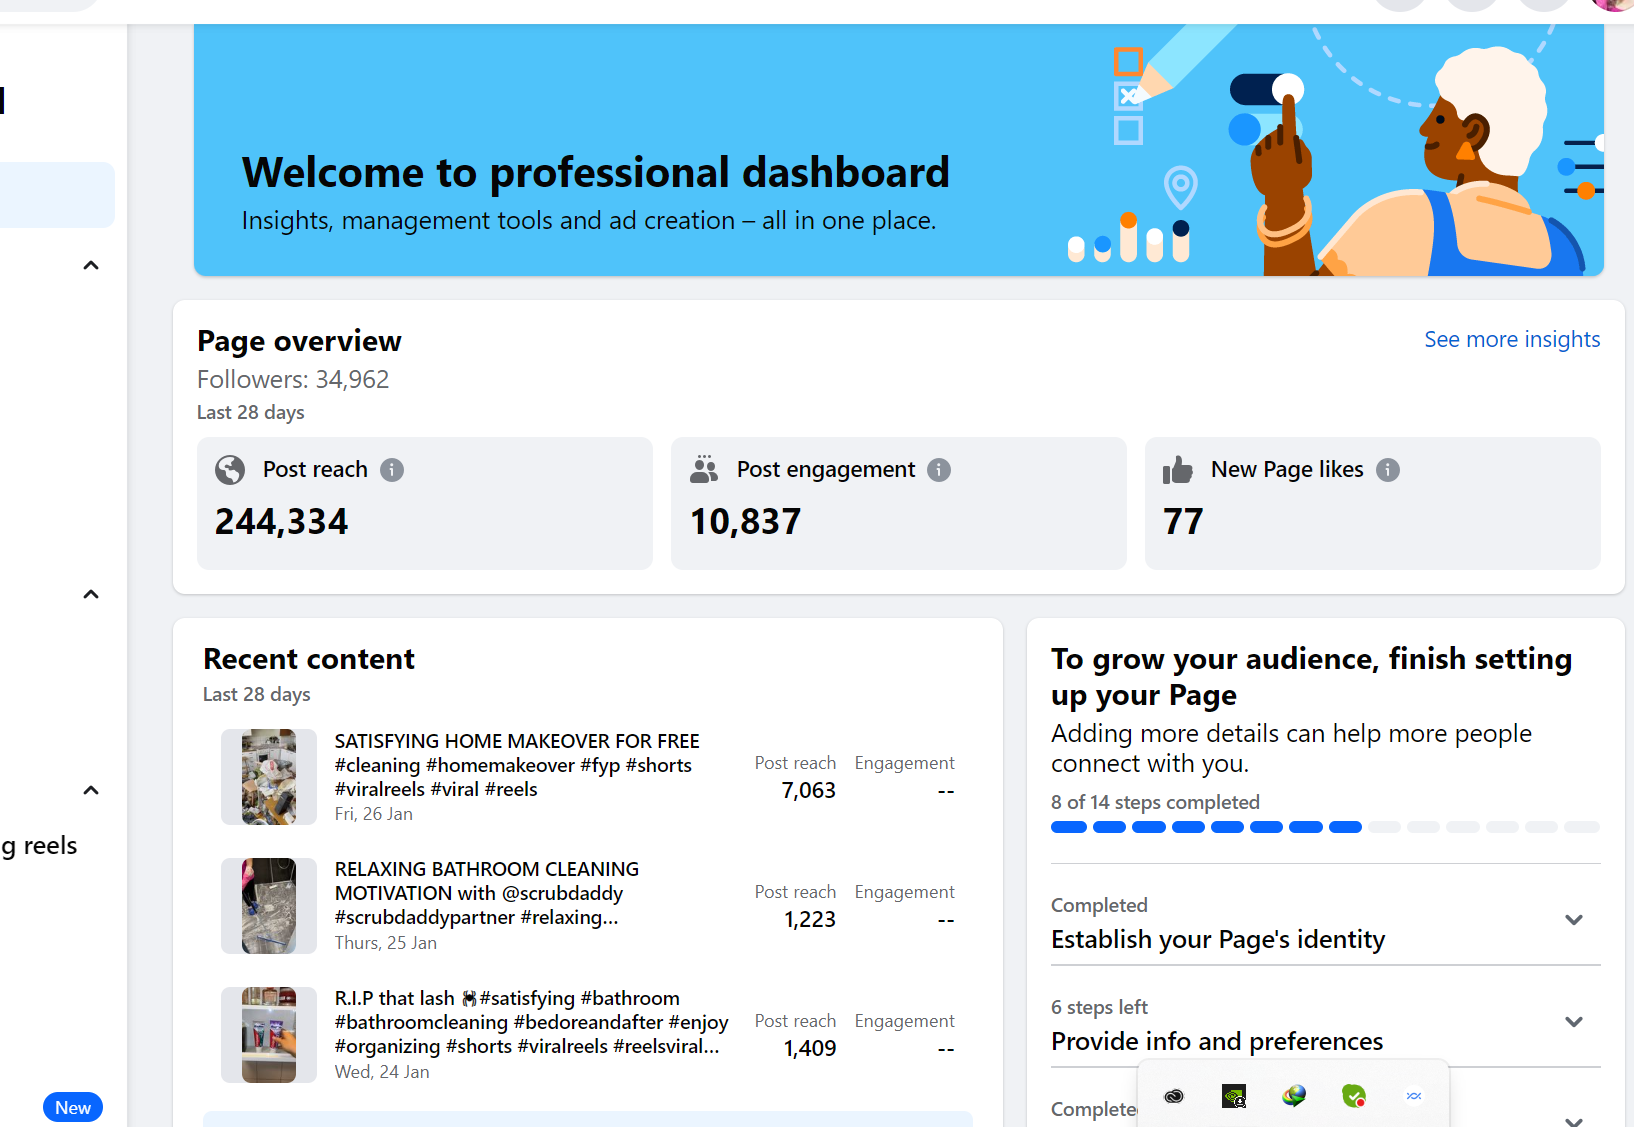Viewport: 1634px width, 1127px height.
Task: Click the green checkmark tray icon
Action: [x=1354, y=1096]
